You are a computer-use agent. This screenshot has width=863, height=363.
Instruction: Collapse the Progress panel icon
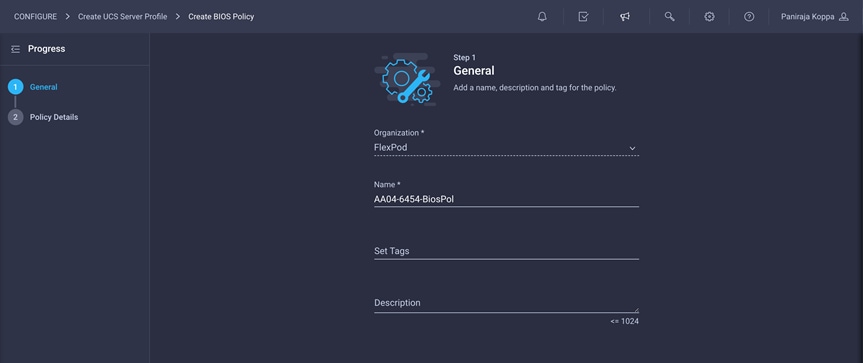[15, 49]
